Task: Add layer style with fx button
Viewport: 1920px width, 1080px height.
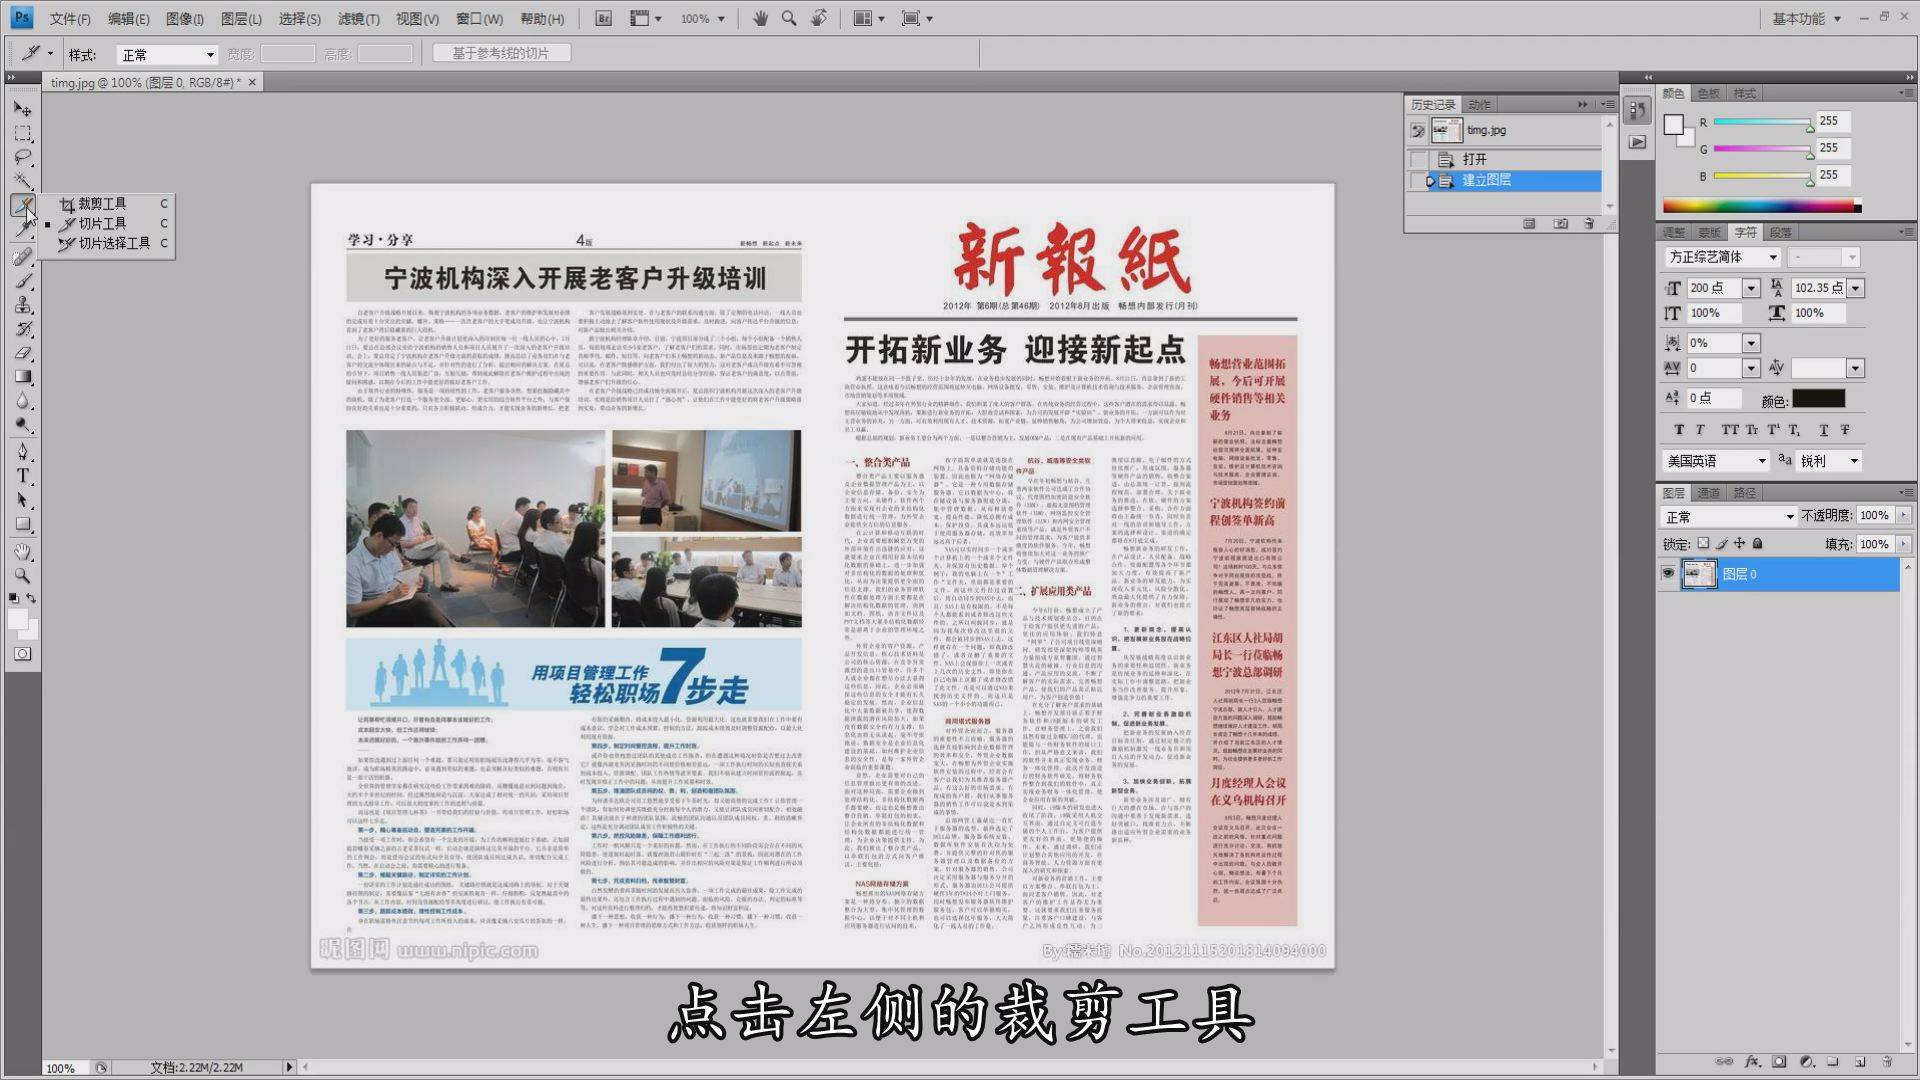Action: pyautogui.click(x=1752, y=1062)
